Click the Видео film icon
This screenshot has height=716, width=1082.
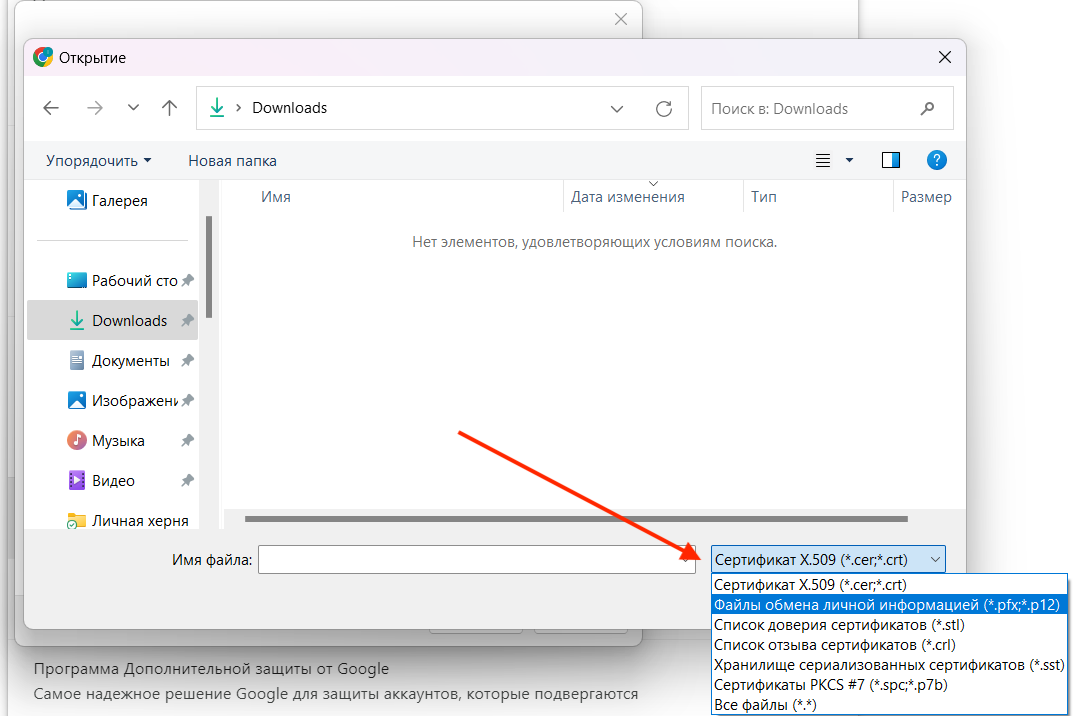point(76,480)
